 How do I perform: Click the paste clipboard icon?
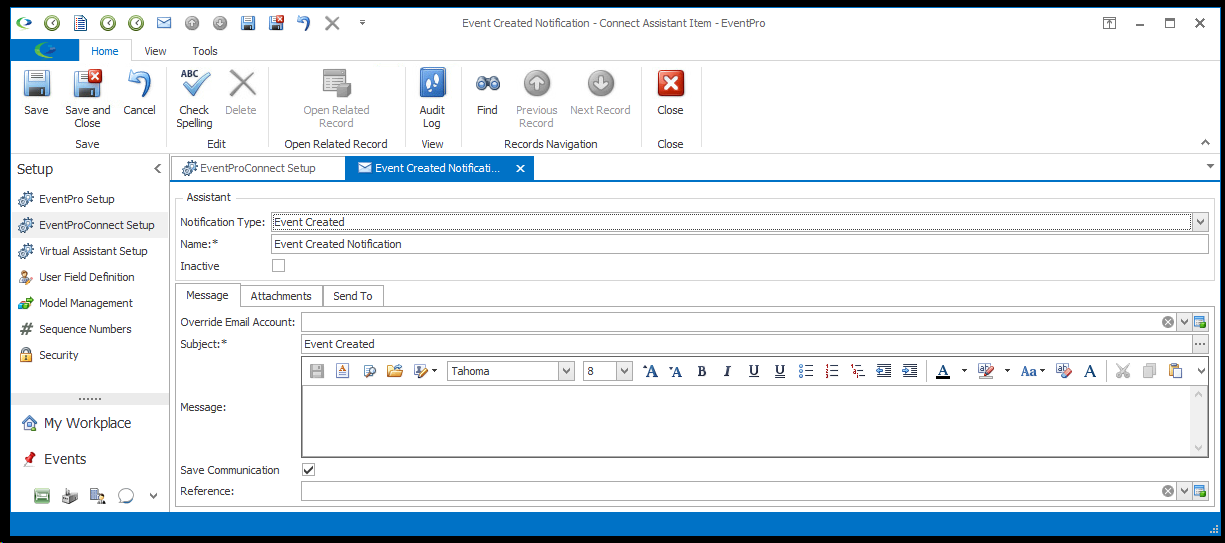coord(1176,371)
